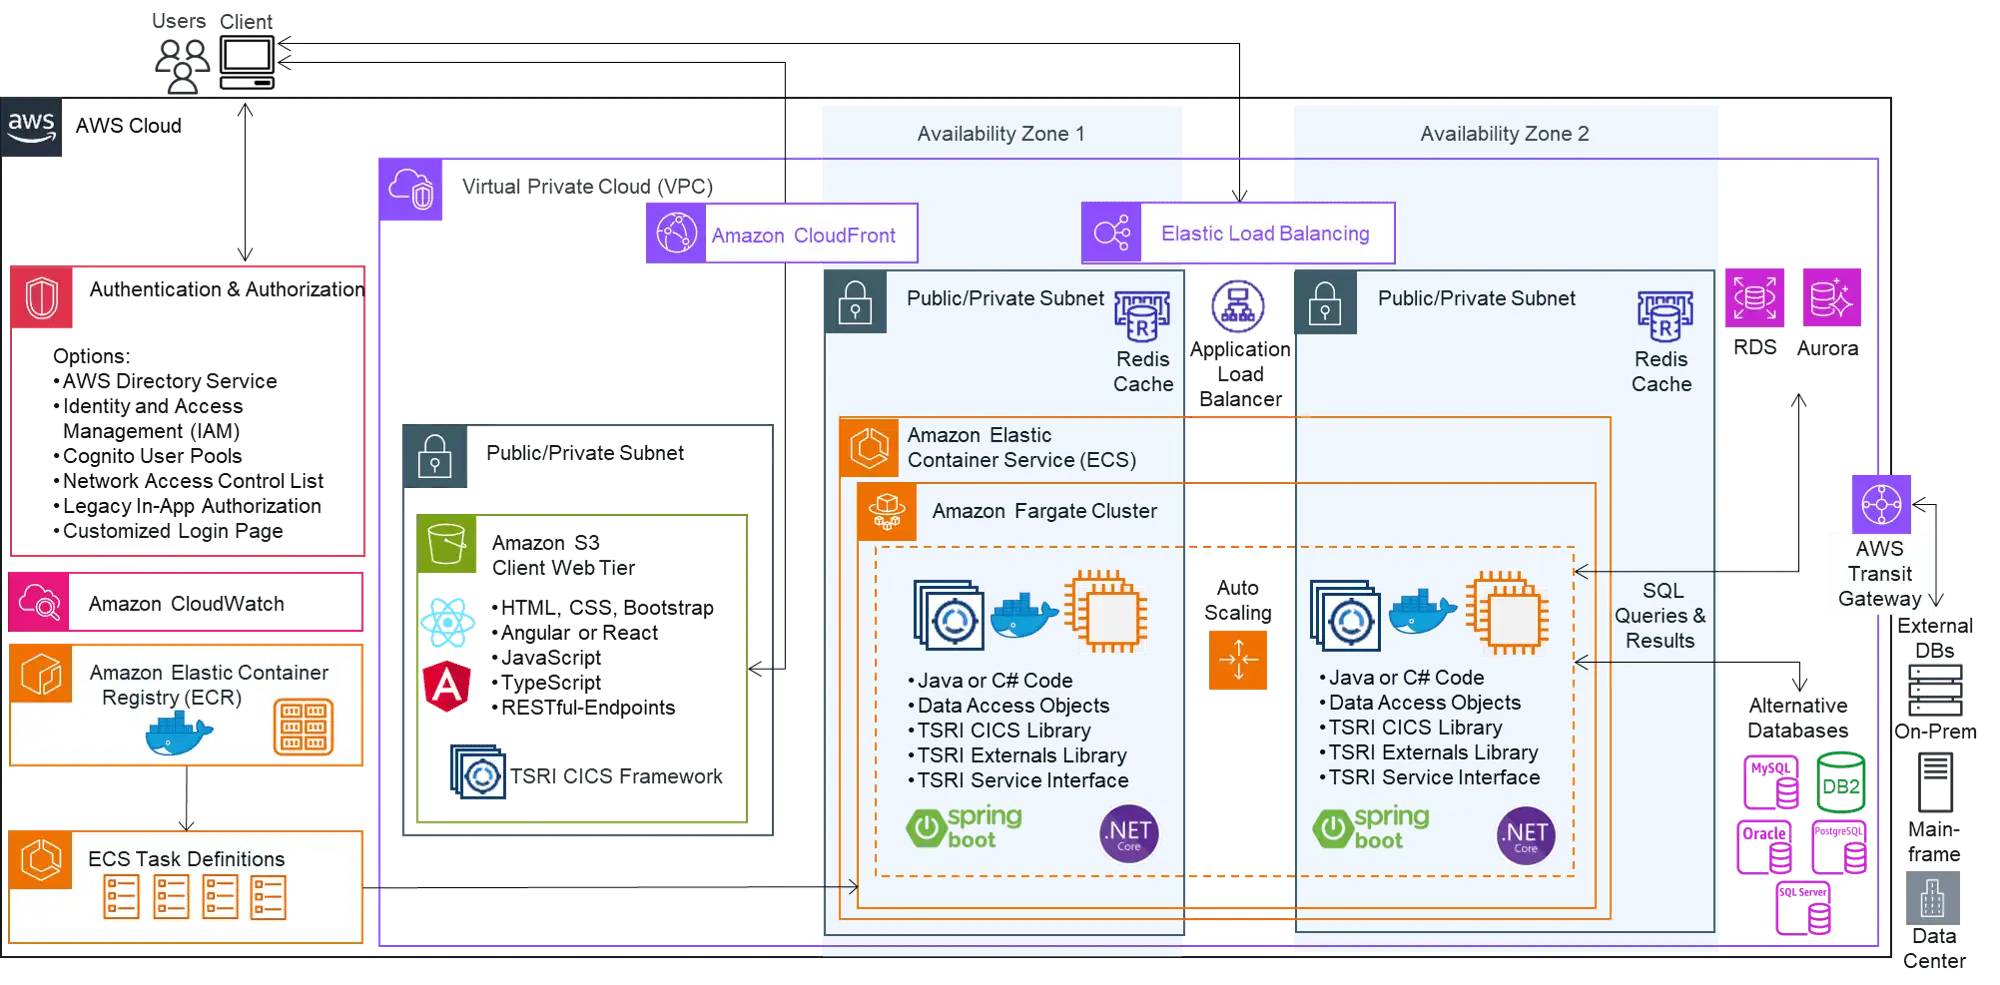Click the 'On-Prem' label
Screen dimensions: 2000x985
point(1936,731)
